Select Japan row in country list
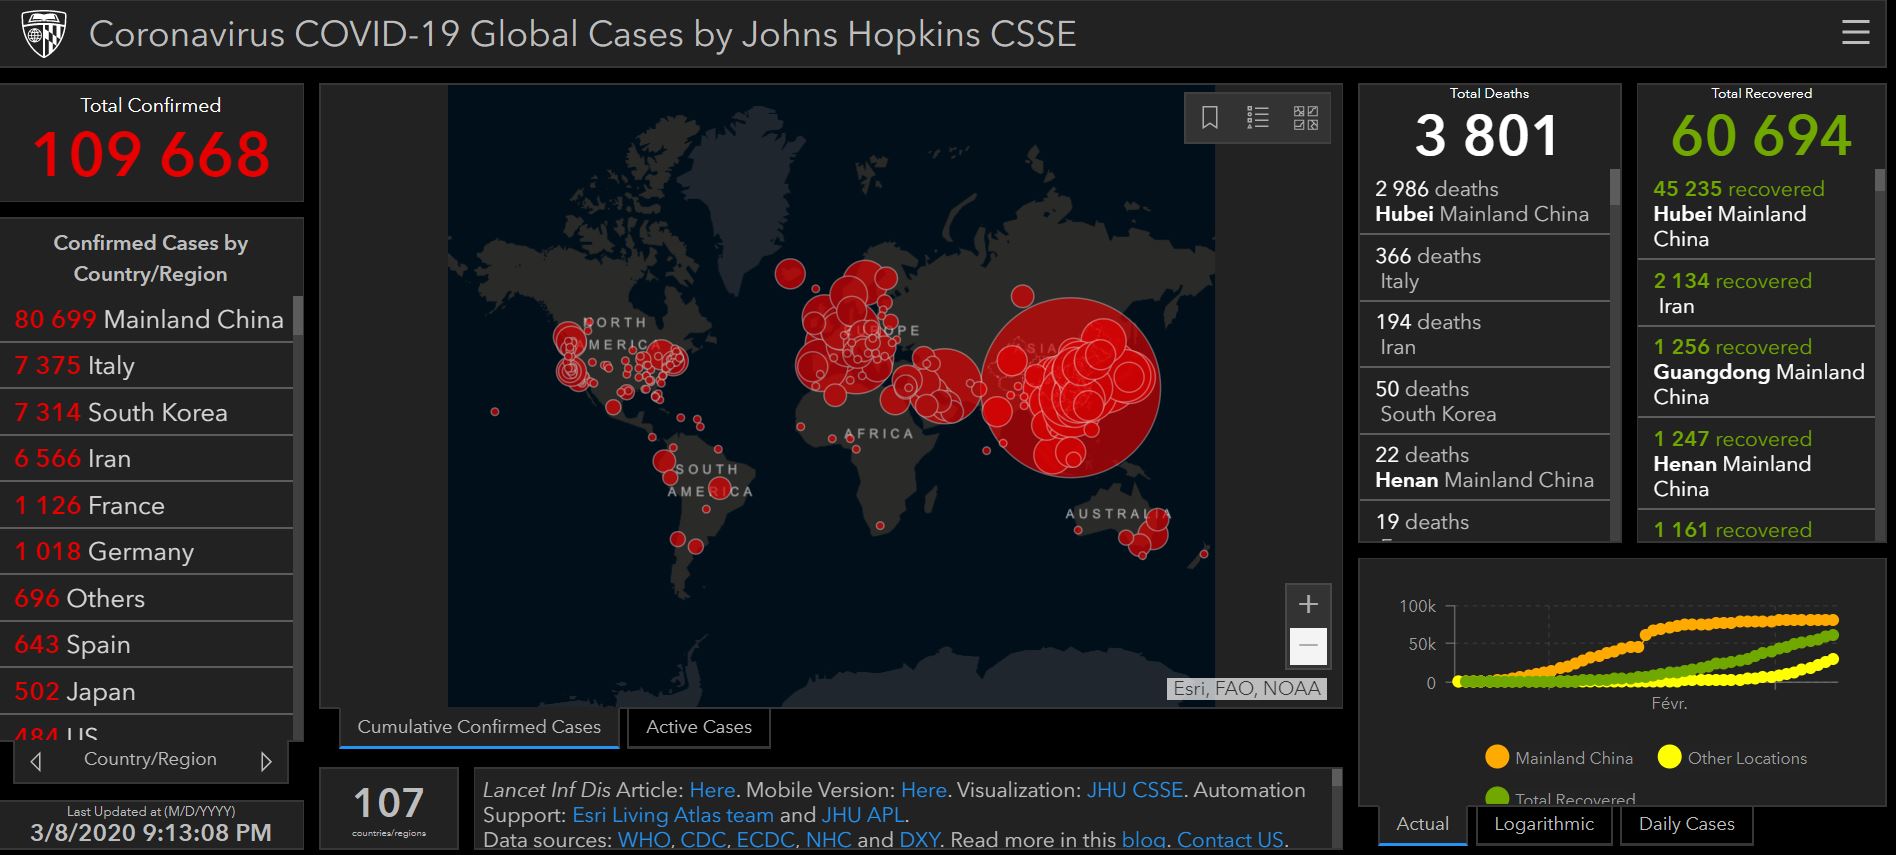 [147, 691]
